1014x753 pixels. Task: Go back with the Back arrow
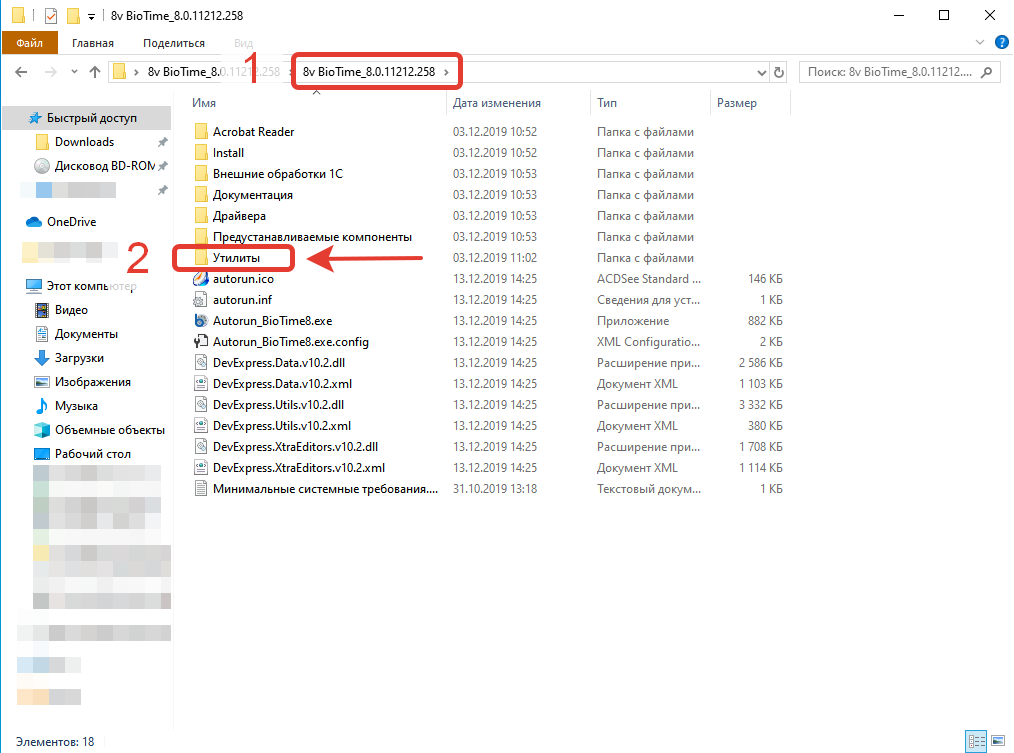tap(21, 72)
